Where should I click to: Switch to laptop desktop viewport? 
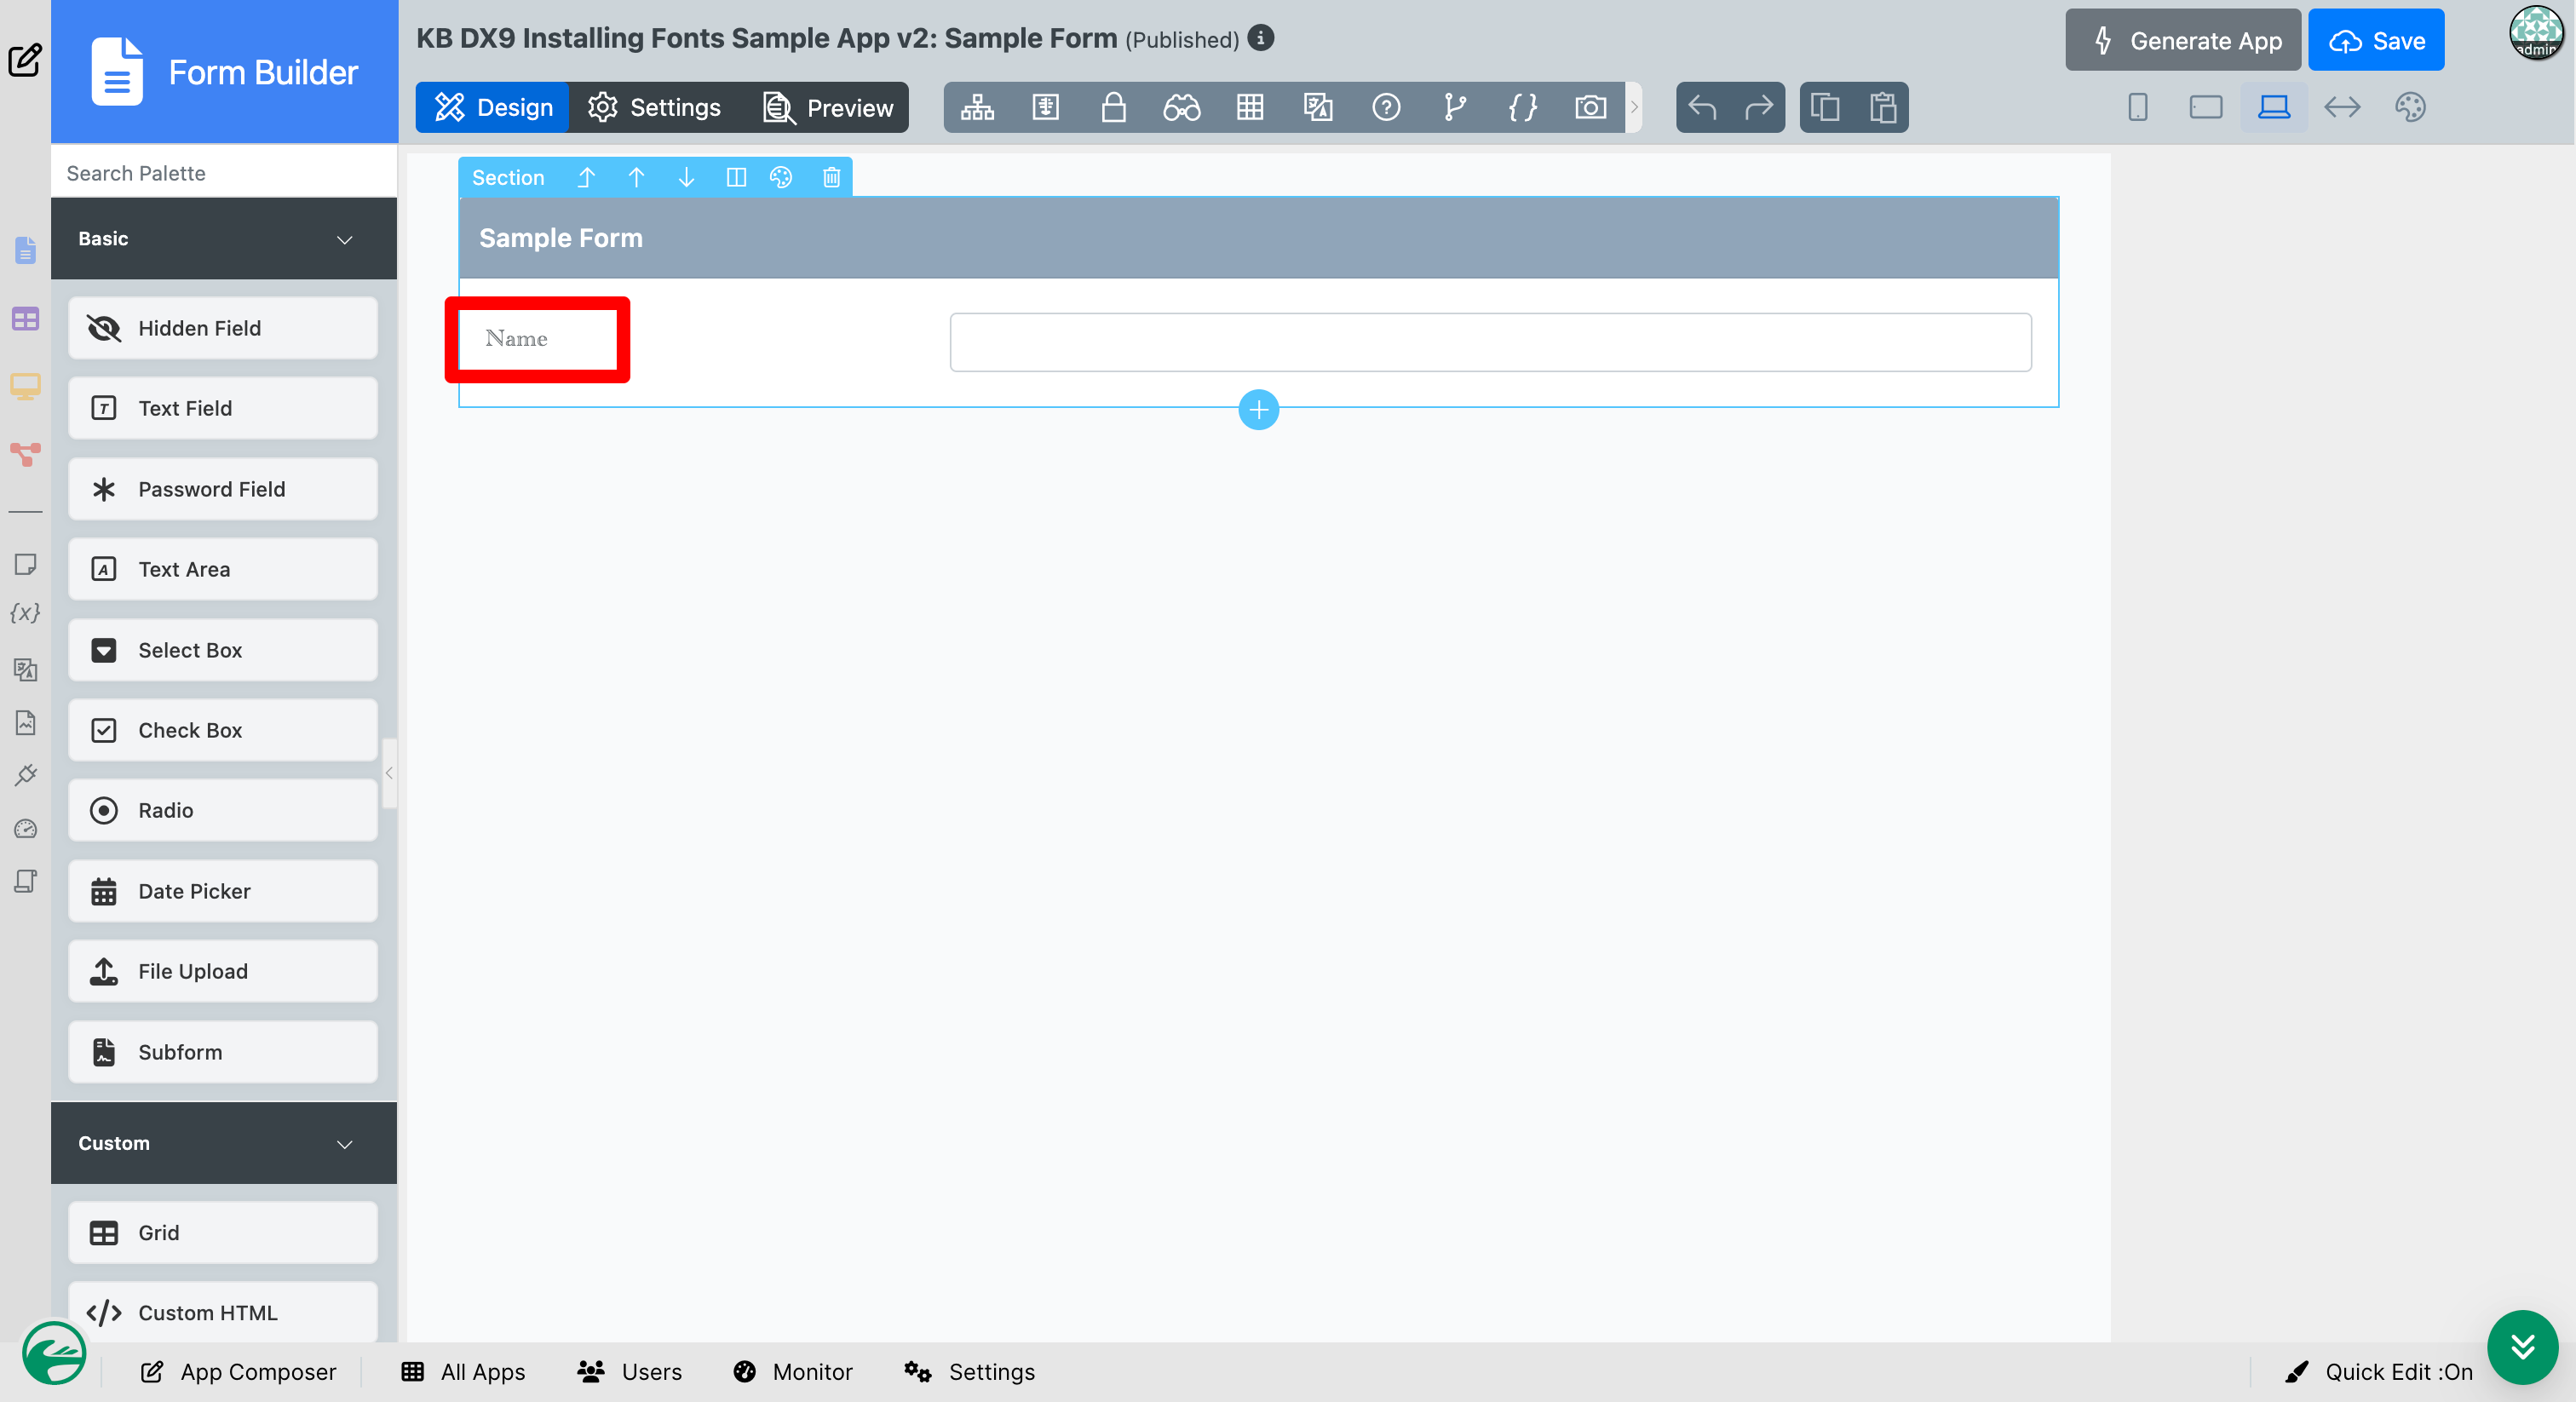[x=2273, y=107]
